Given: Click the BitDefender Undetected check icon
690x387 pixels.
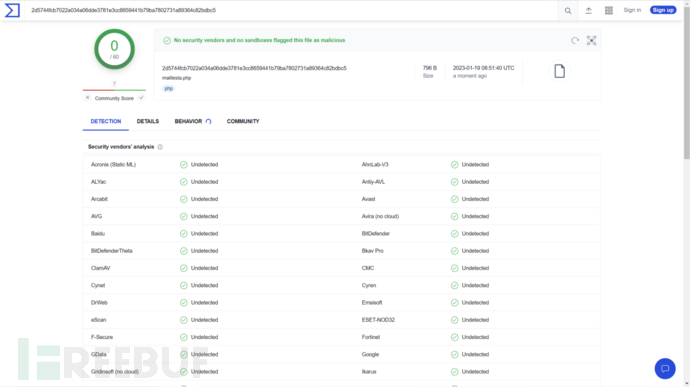Looking at the screenshot, I should (x=454, y=234).
